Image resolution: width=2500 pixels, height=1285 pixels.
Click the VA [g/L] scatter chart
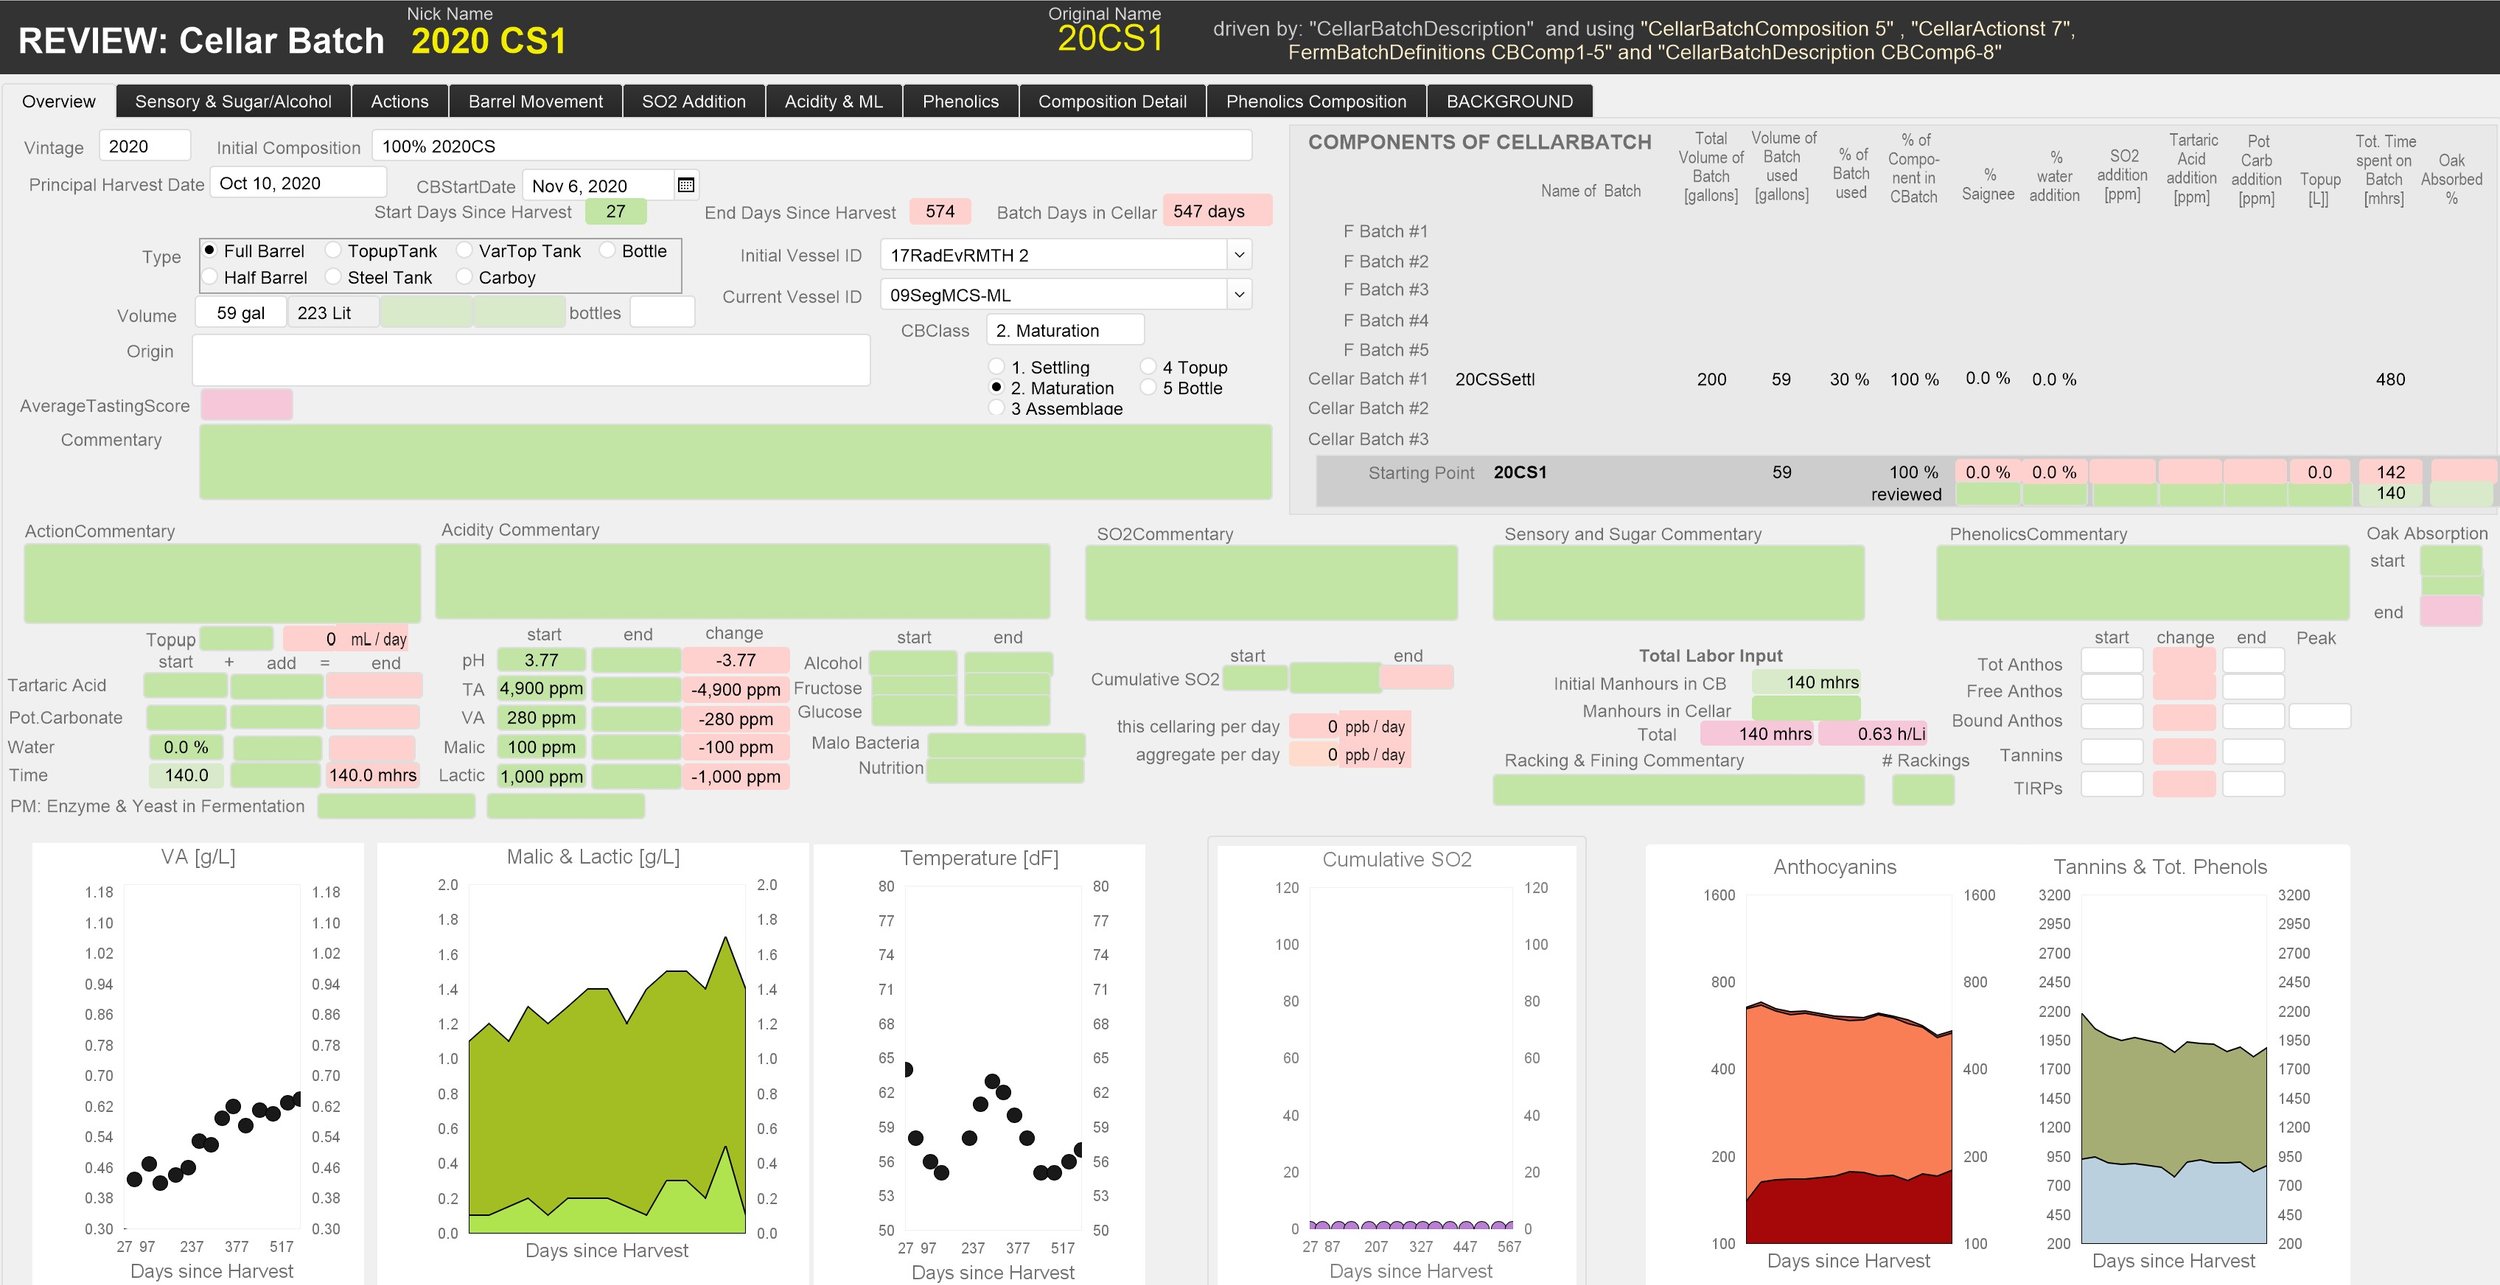click(198, 1062)
